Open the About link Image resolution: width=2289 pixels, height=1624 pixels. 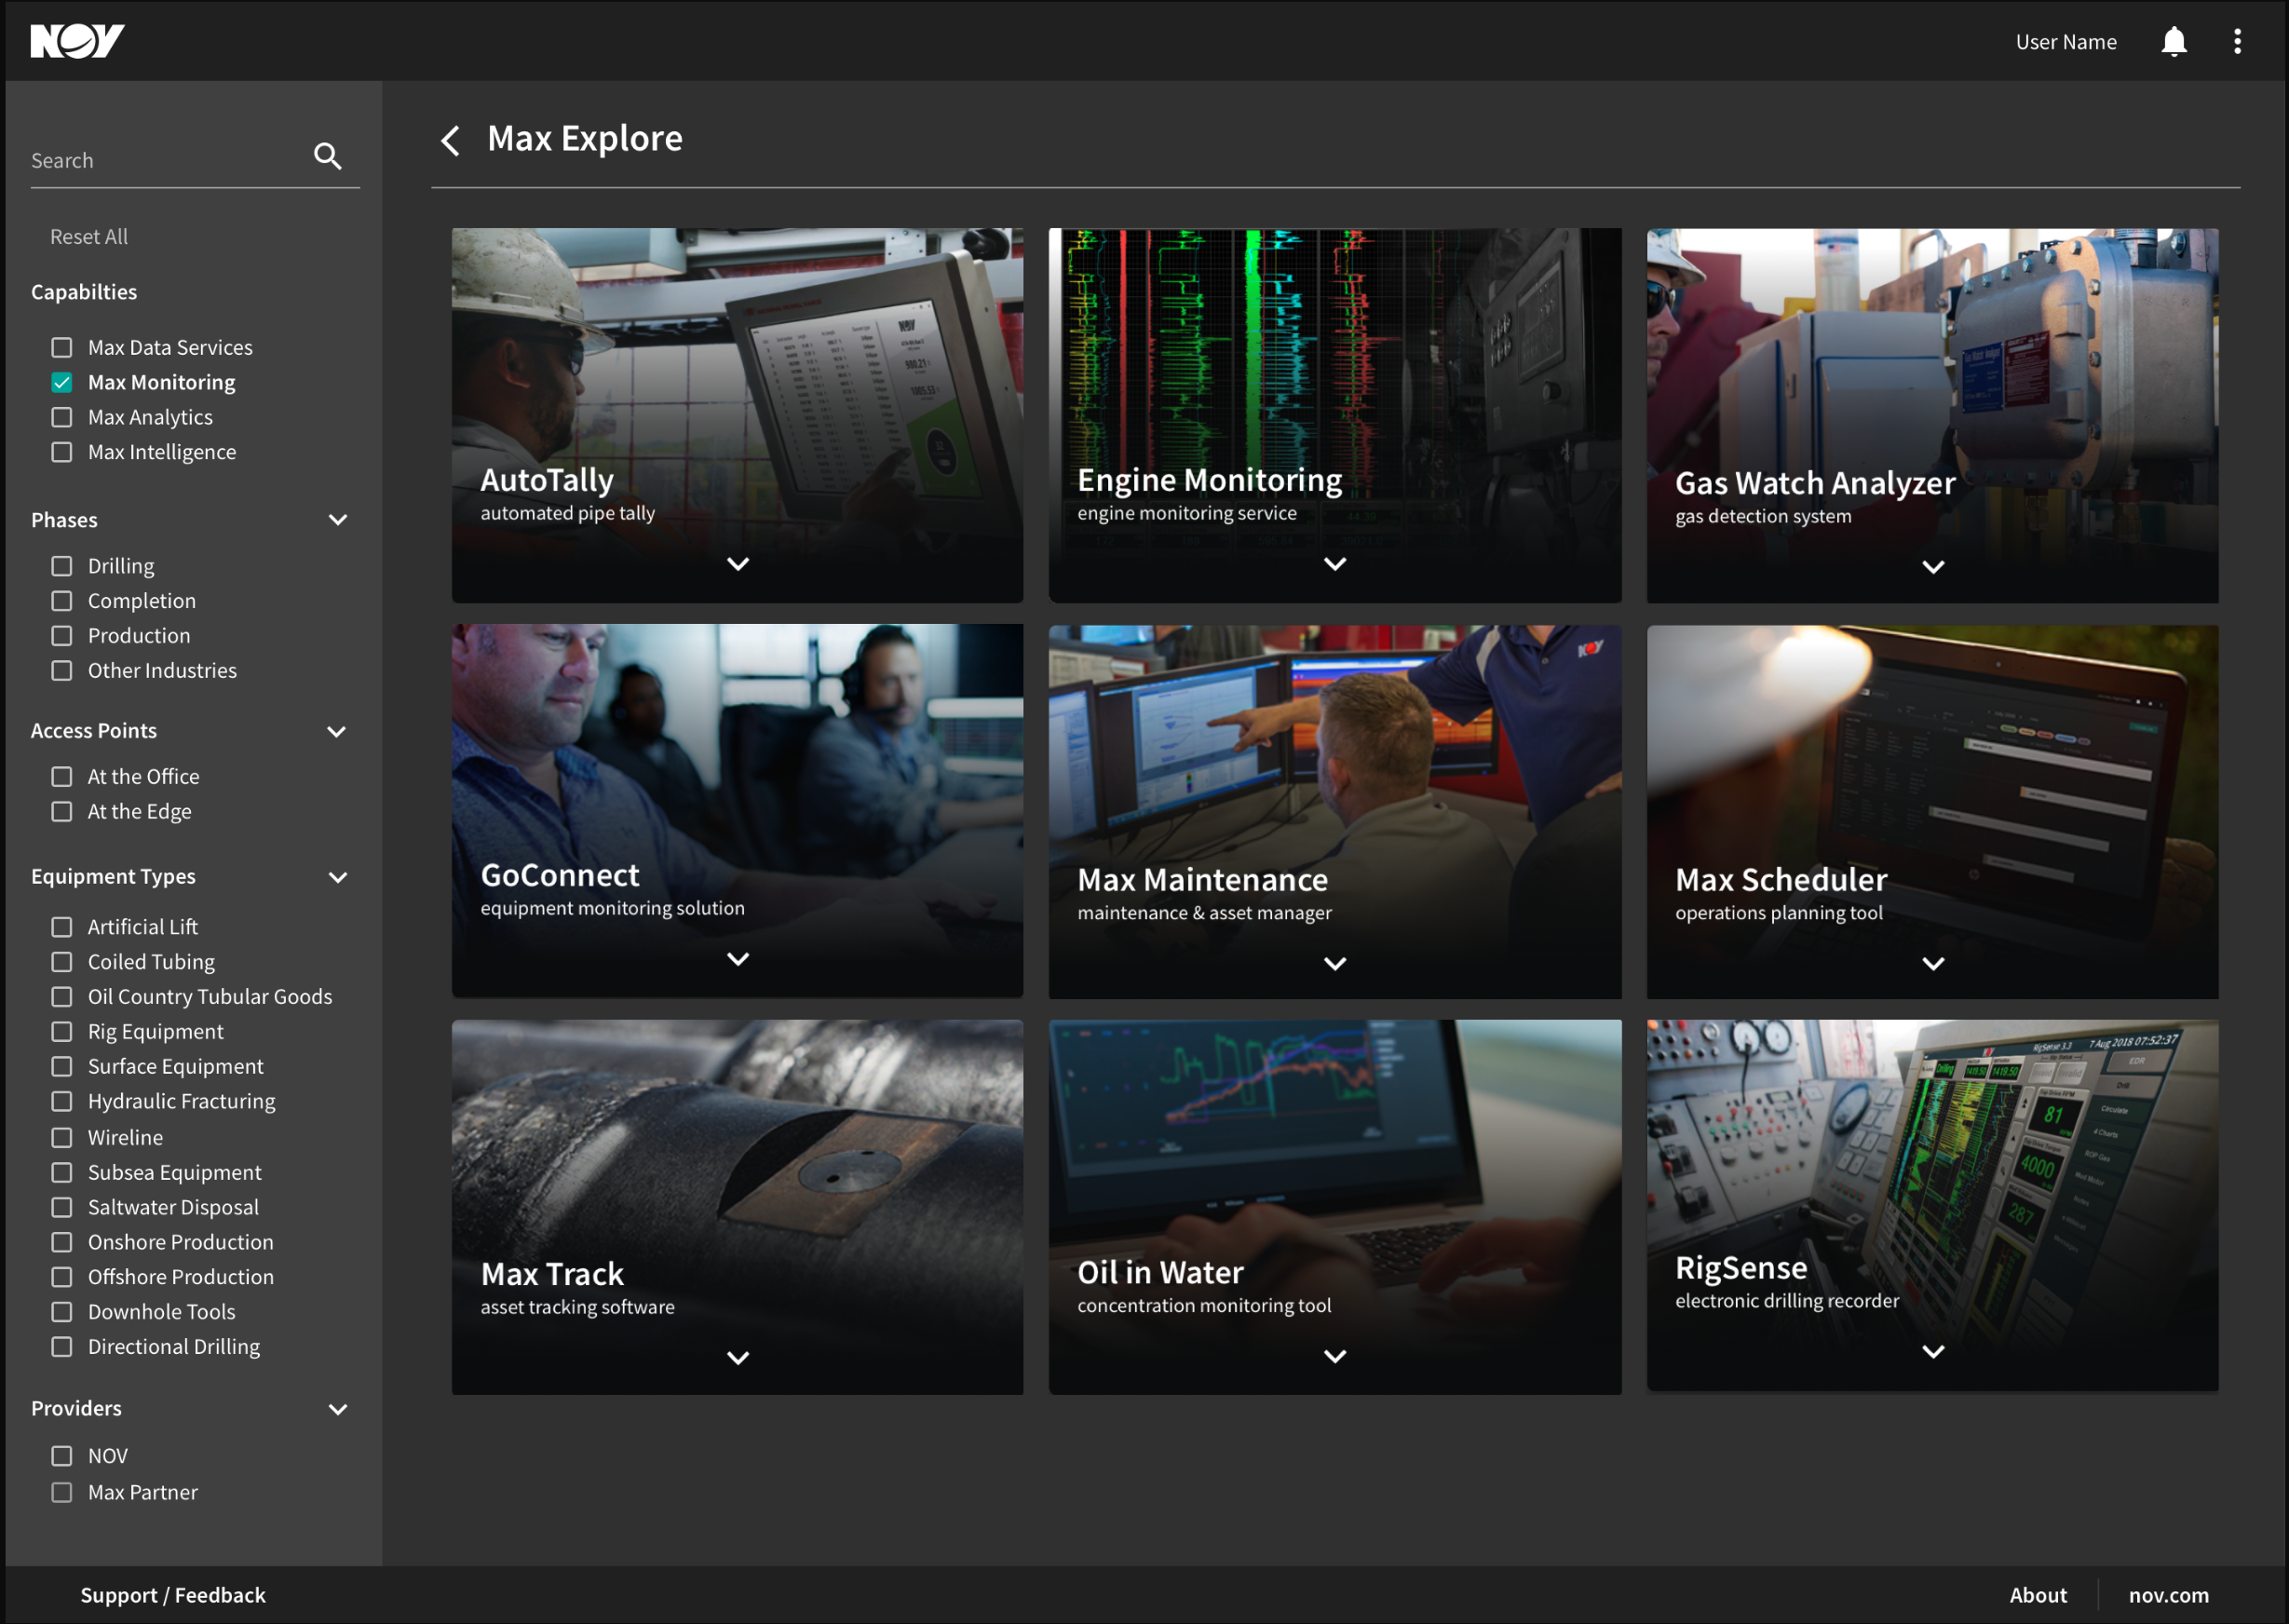[2038, 1595]
